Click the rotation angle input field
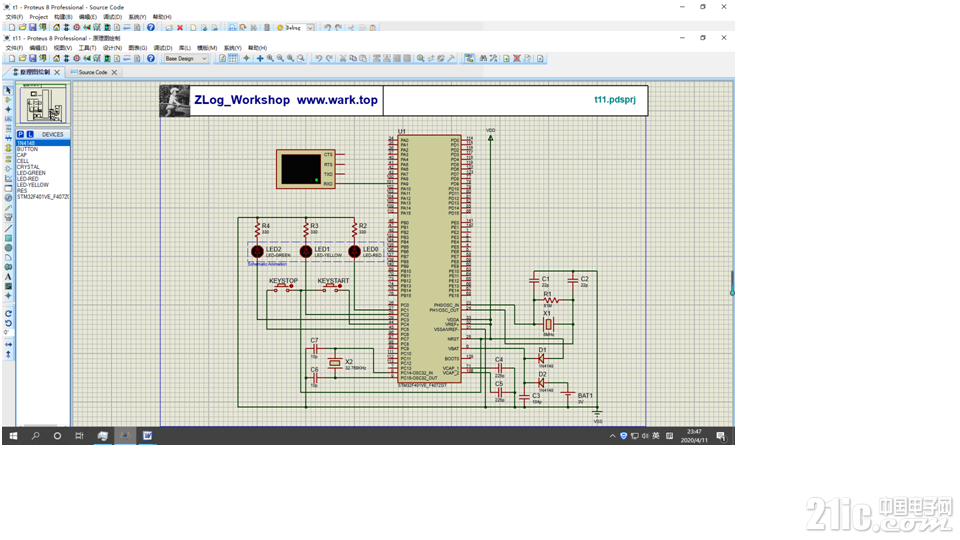Image resolution: width=960 pixels, height=540 pixels. pos(7,333)
